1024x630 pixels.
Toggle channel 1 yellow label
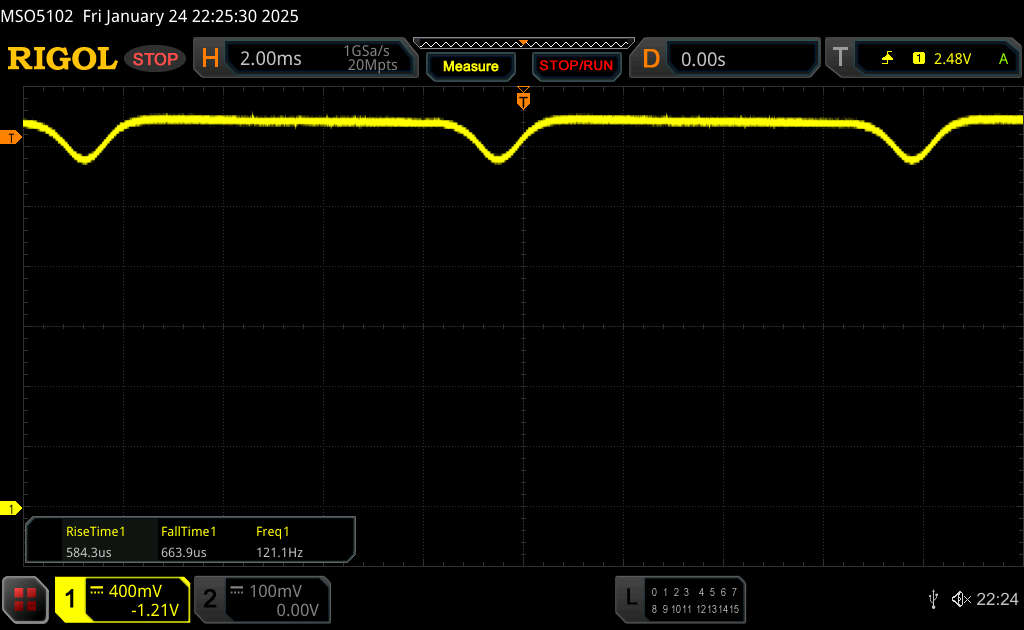coord(70,599)
